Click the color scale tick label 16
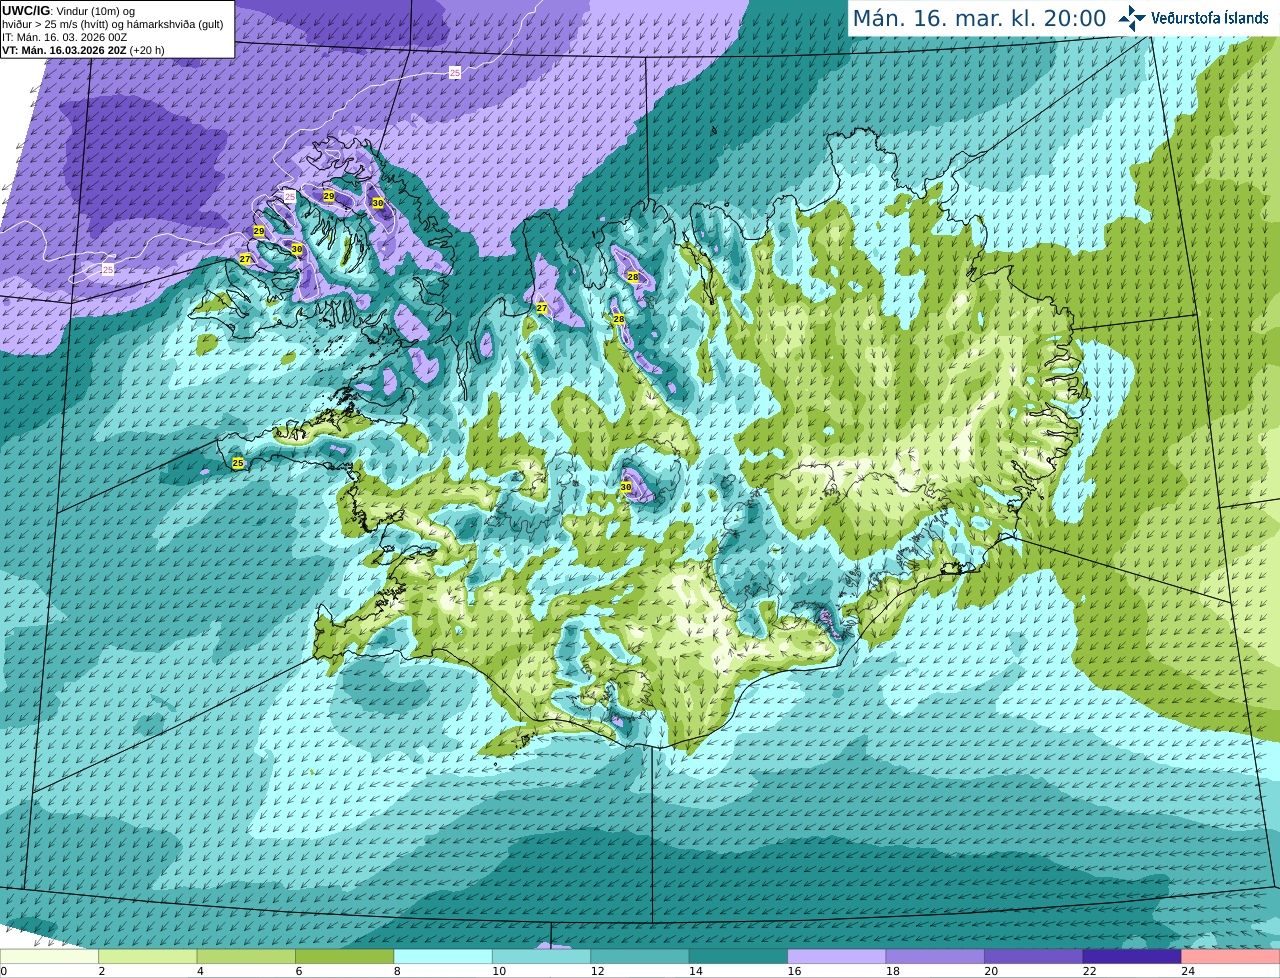This screenshot has height=978, width=1280. click(x=794, y=971)
